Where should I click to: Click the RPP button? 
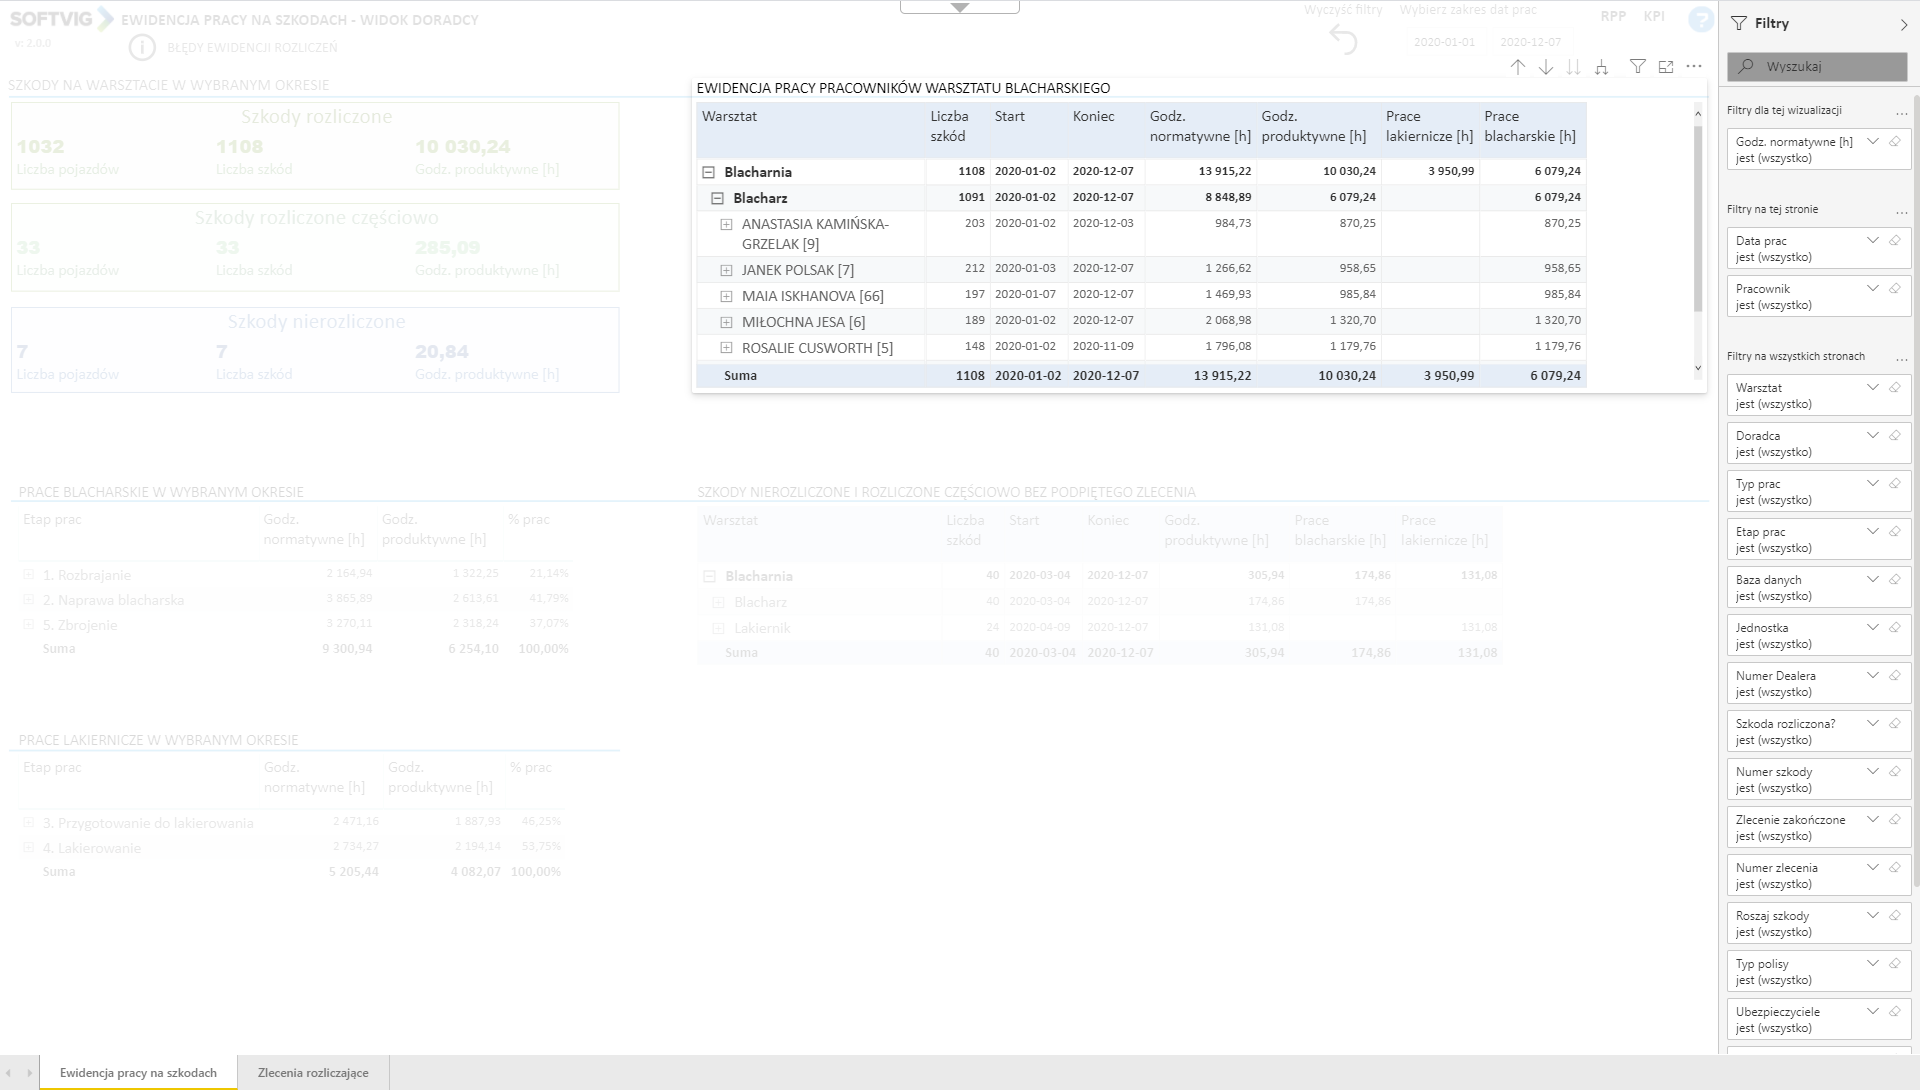(x=1613, y=16)
